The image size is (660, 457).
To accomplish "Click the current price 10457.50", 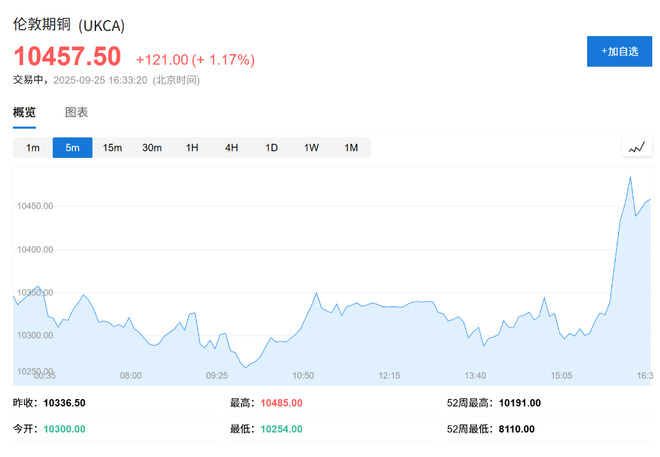I will tap(67, 57).
